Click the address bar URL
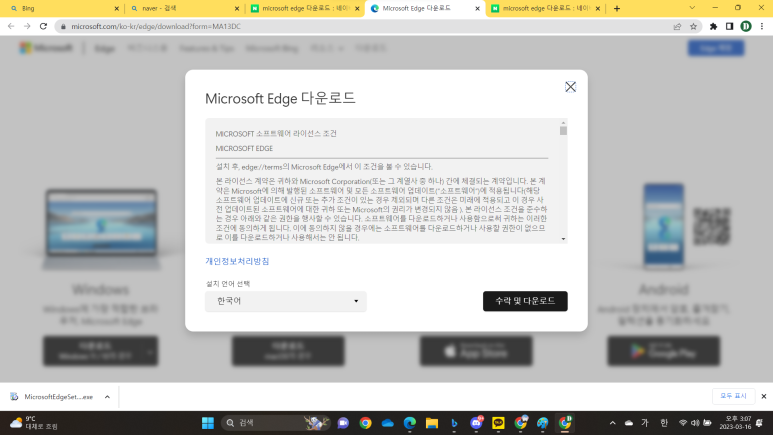 tap(156, 26)
